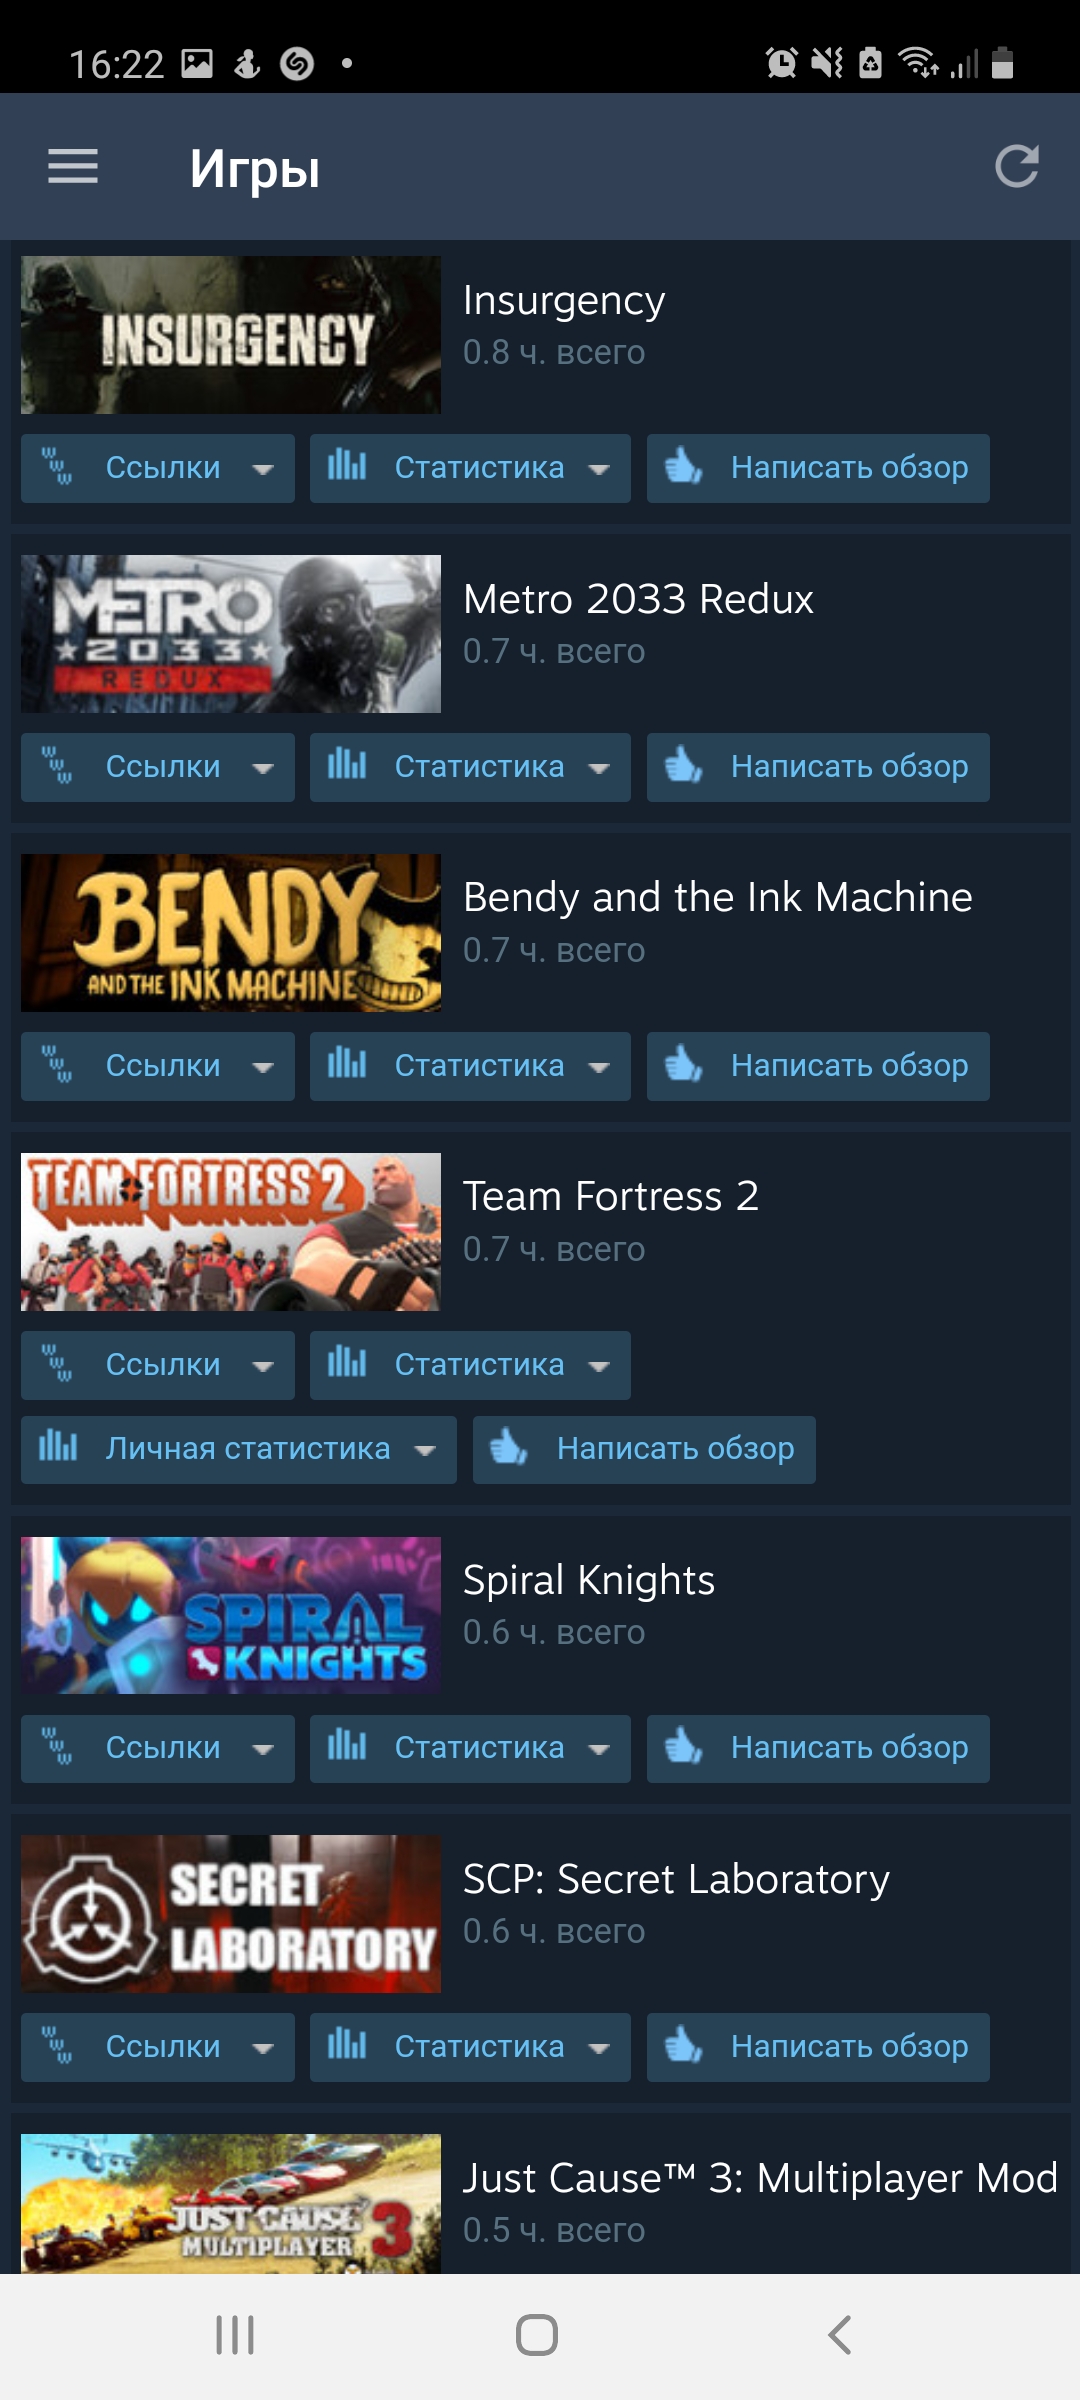This screenshot has height=2400, width=1080.
Task: Tap the refresh icon in header
Action: point(1017,166)
